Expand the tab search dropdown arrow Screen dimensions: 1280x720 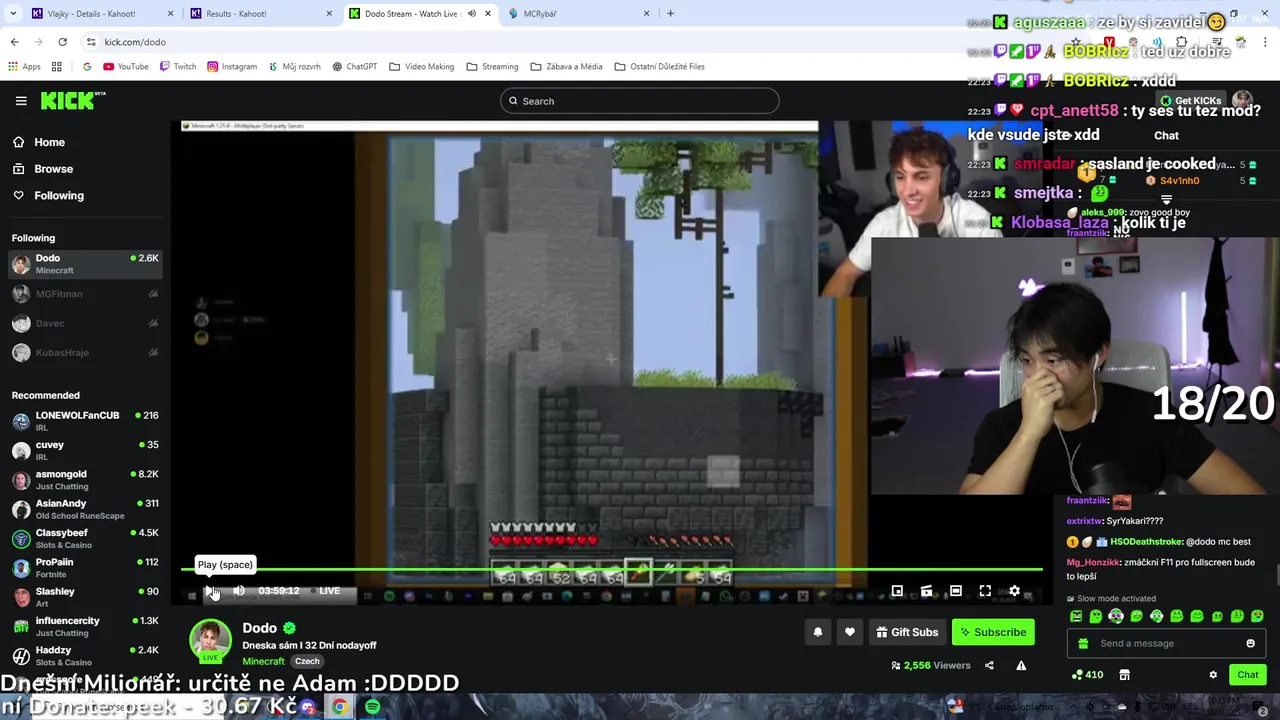click(x=13, y=14)
